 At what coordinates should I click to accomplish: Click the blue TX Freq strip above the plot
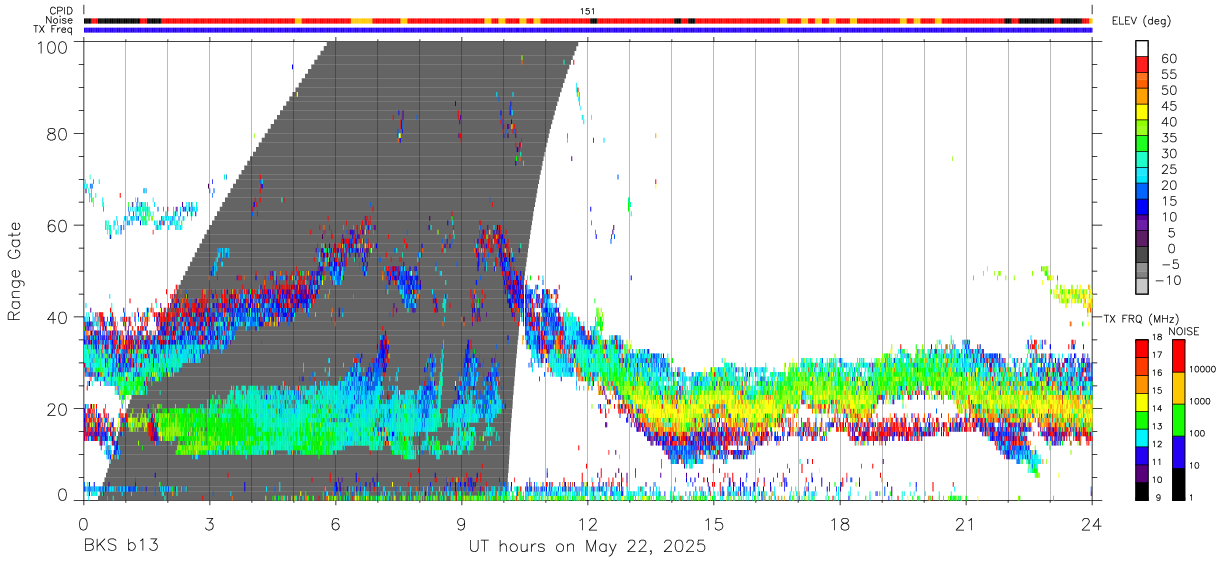click(x=587, y=30)
